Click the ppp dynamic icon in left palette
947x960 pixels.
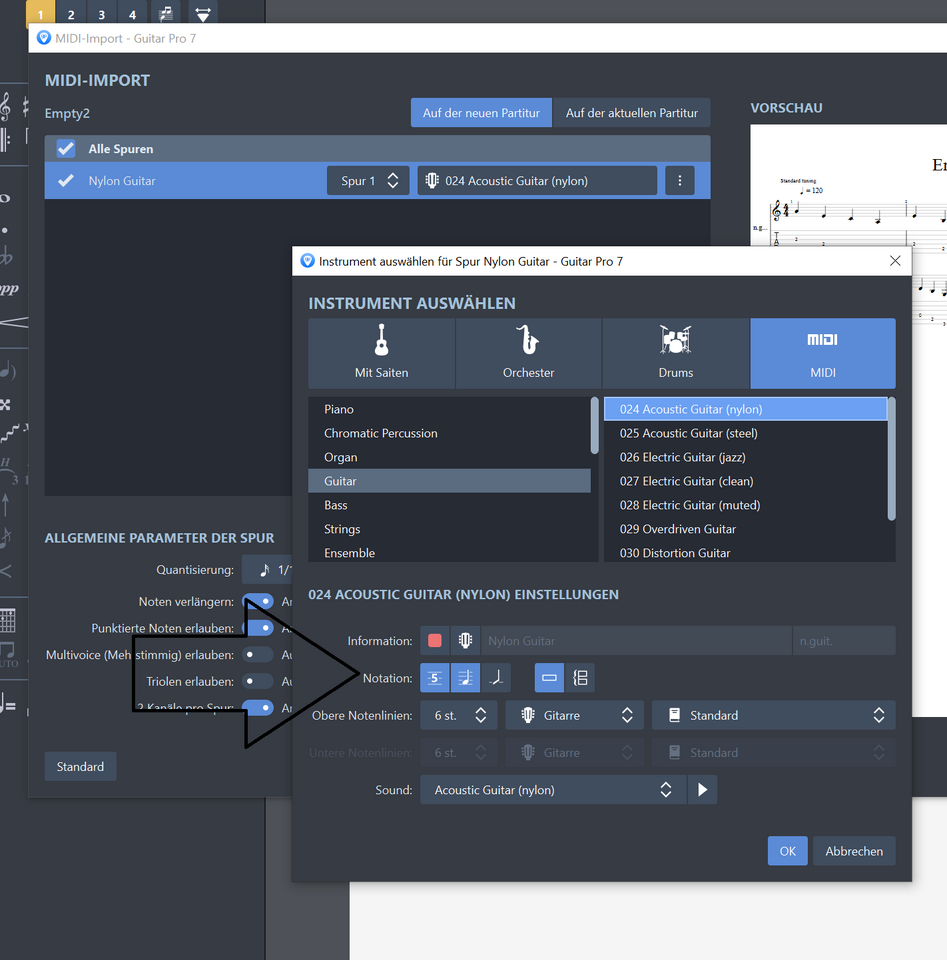point(9,288)
